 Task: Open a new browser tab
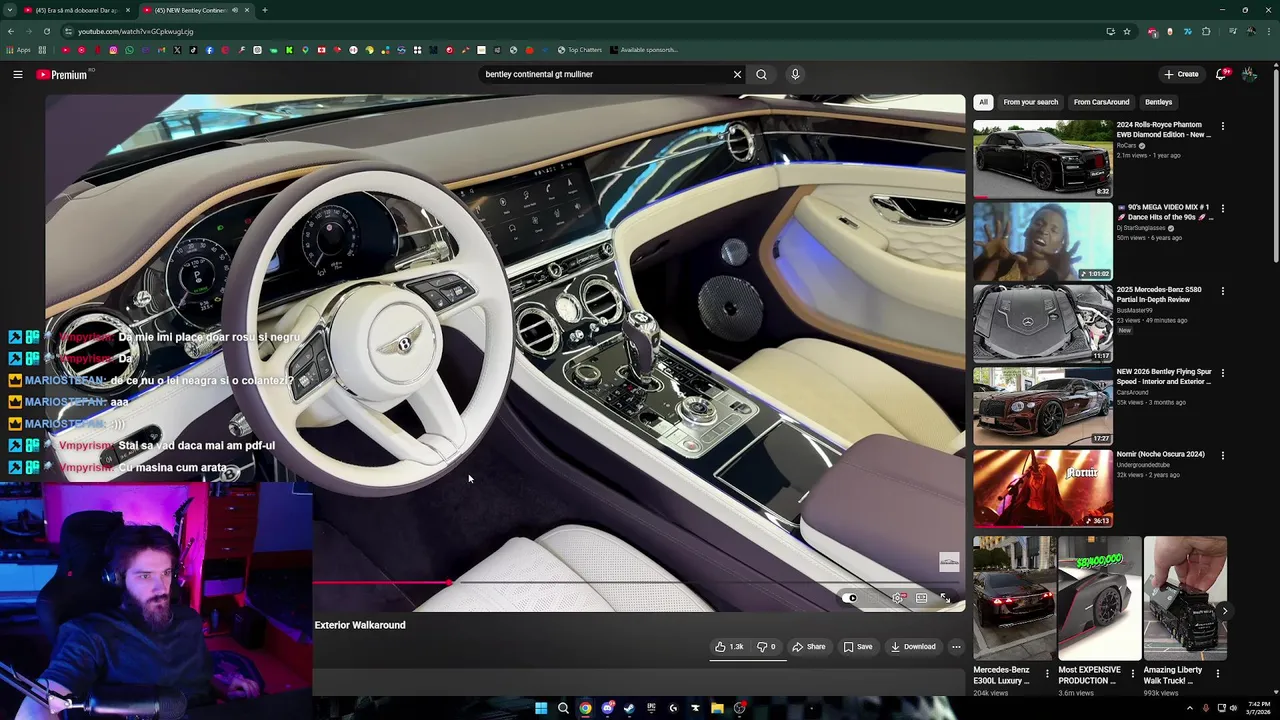(x=265, y=10)
